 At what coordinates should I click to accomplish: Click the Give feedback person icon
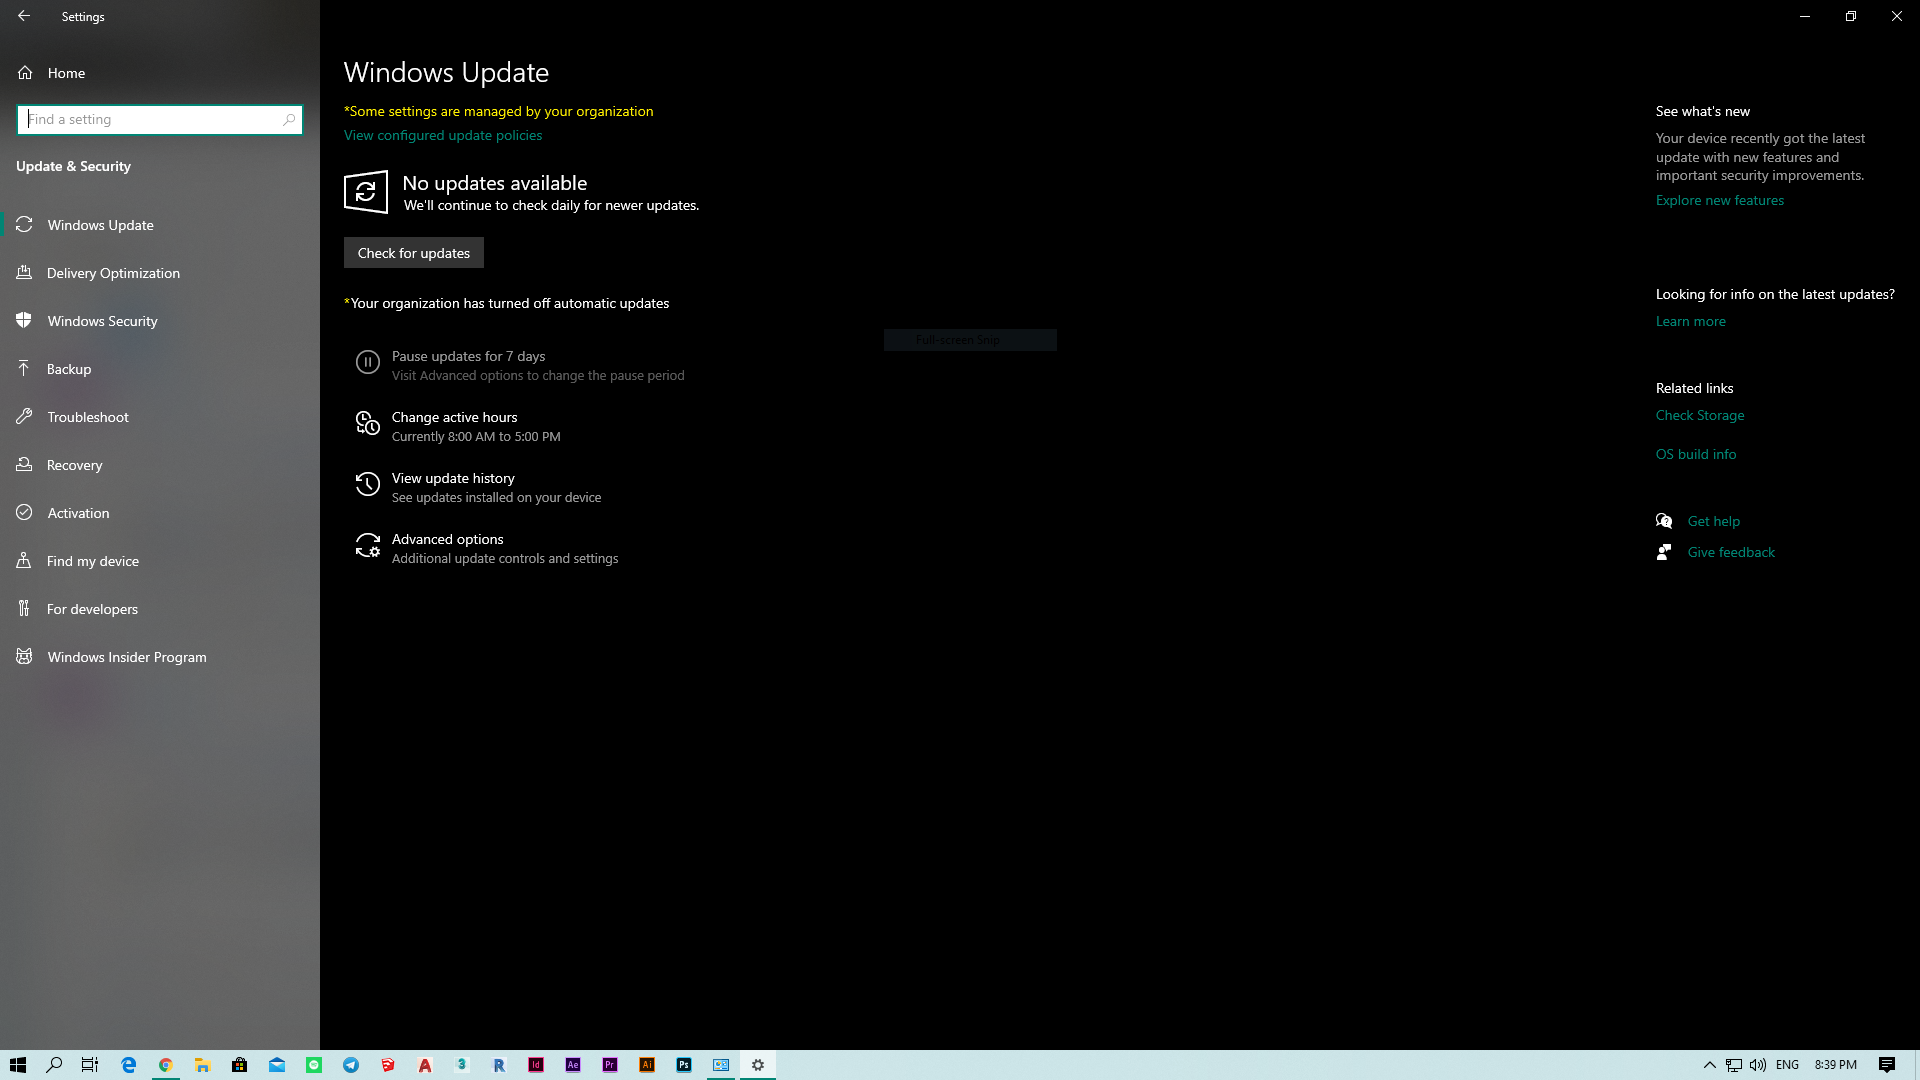[1664, 552]
